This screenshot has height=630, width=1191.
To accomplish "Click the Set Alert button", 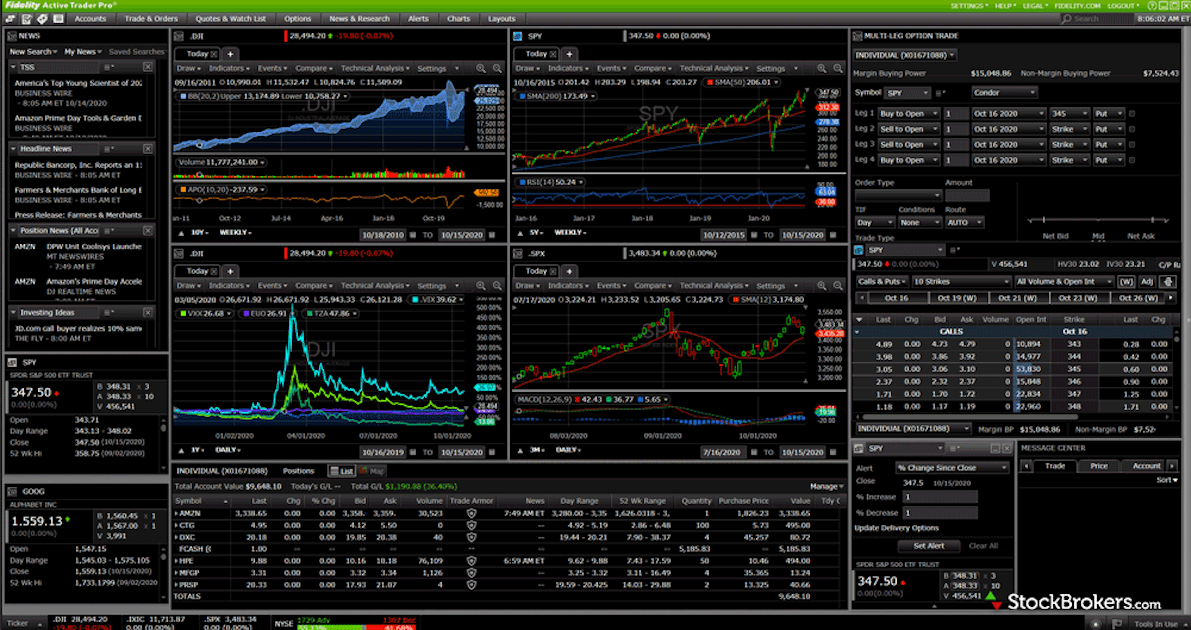I will pos(929,546).
